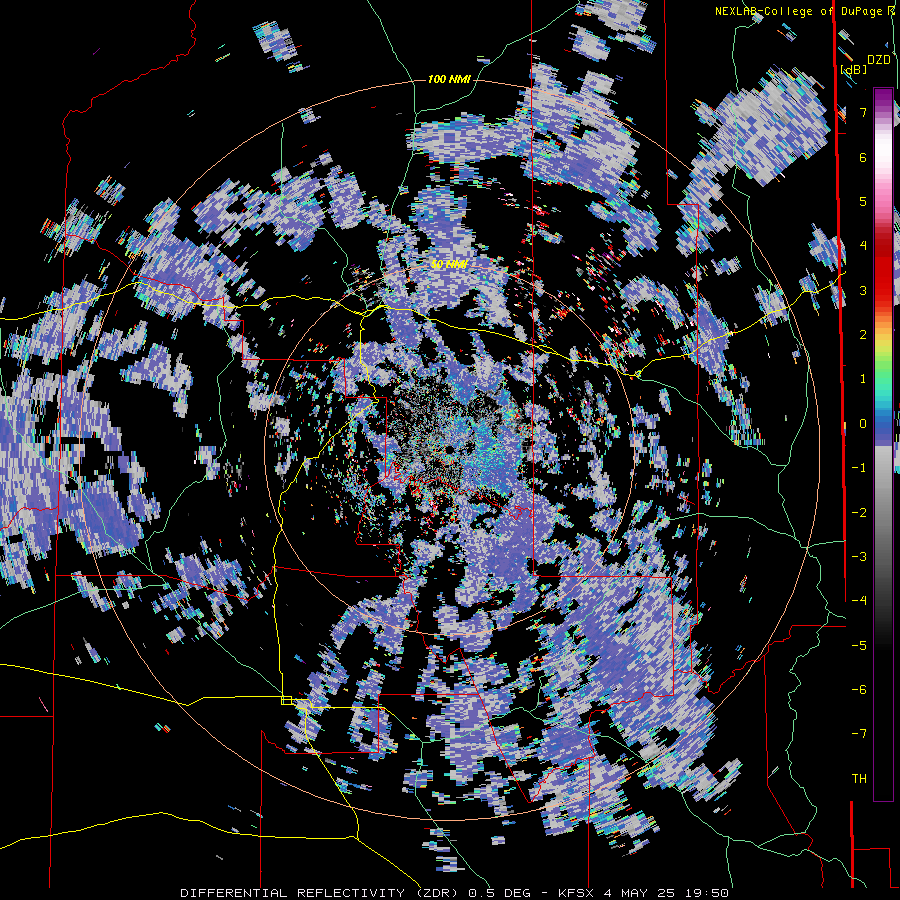Click the "-7" value on the dB scale
The height and width of the screenshot is (900, 900).
[x=859, y=734]
